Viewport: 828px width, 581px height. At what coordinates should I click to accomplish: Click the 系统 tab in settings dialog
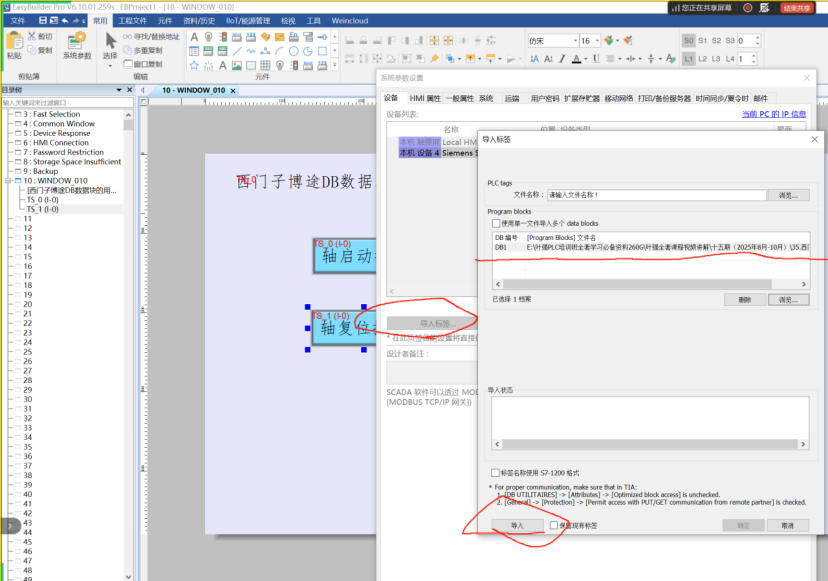486,98
